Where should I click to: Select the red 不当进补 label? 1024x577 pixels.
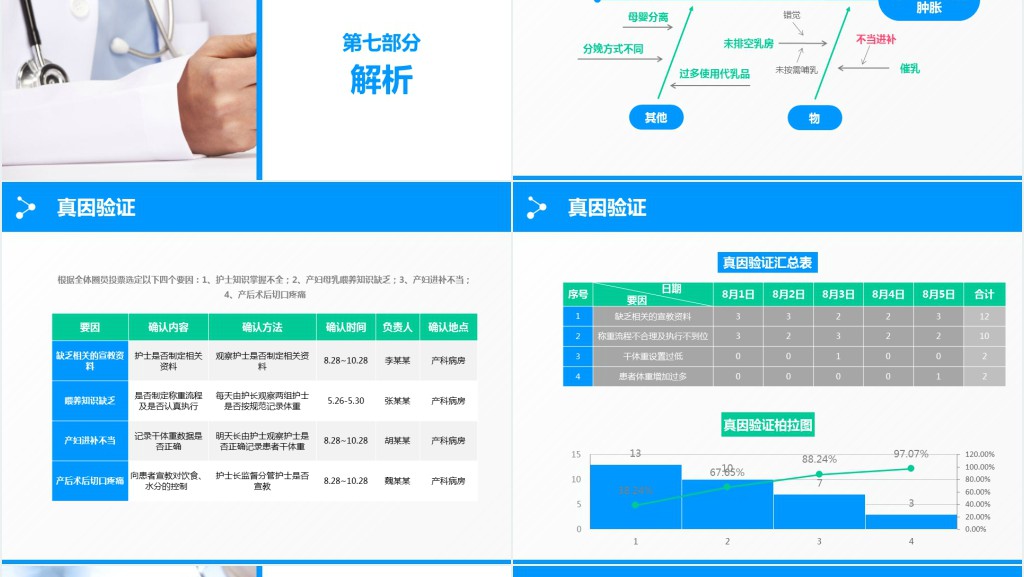[x=876, y=39]
